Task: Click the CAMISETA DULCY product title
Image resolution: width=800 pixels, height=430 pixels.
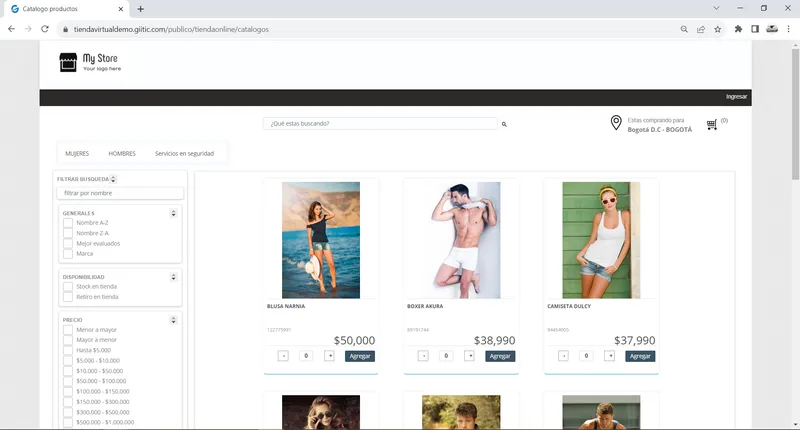Action: point(569,306)
